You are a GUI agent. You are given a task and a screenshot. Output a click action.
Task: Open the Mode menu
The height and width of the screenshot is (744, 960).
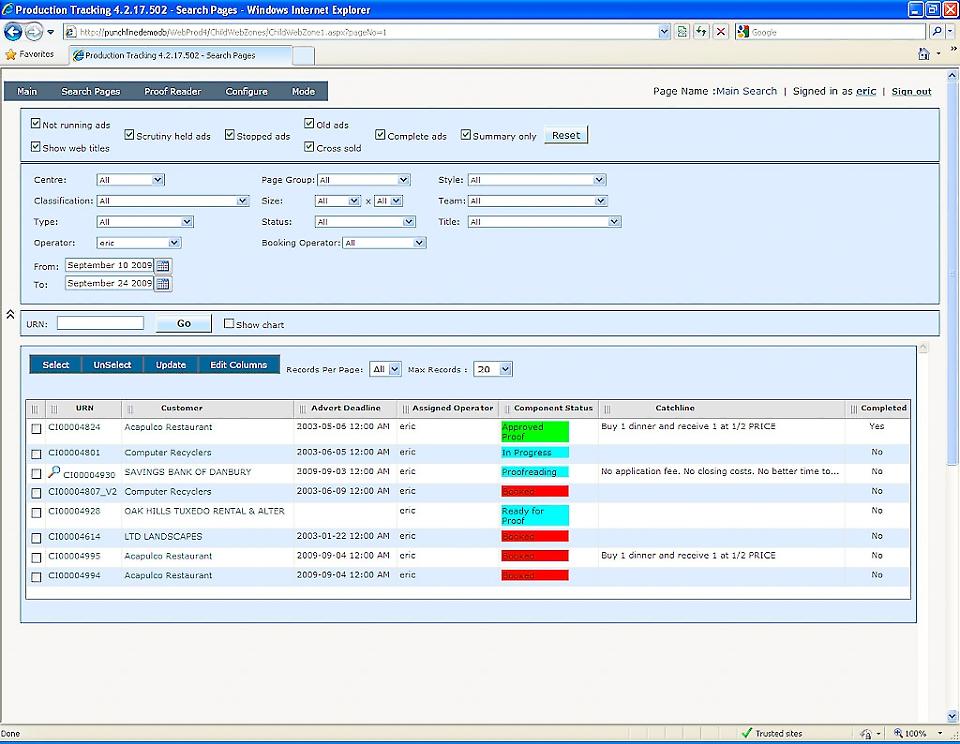click(x=303, y=91)
